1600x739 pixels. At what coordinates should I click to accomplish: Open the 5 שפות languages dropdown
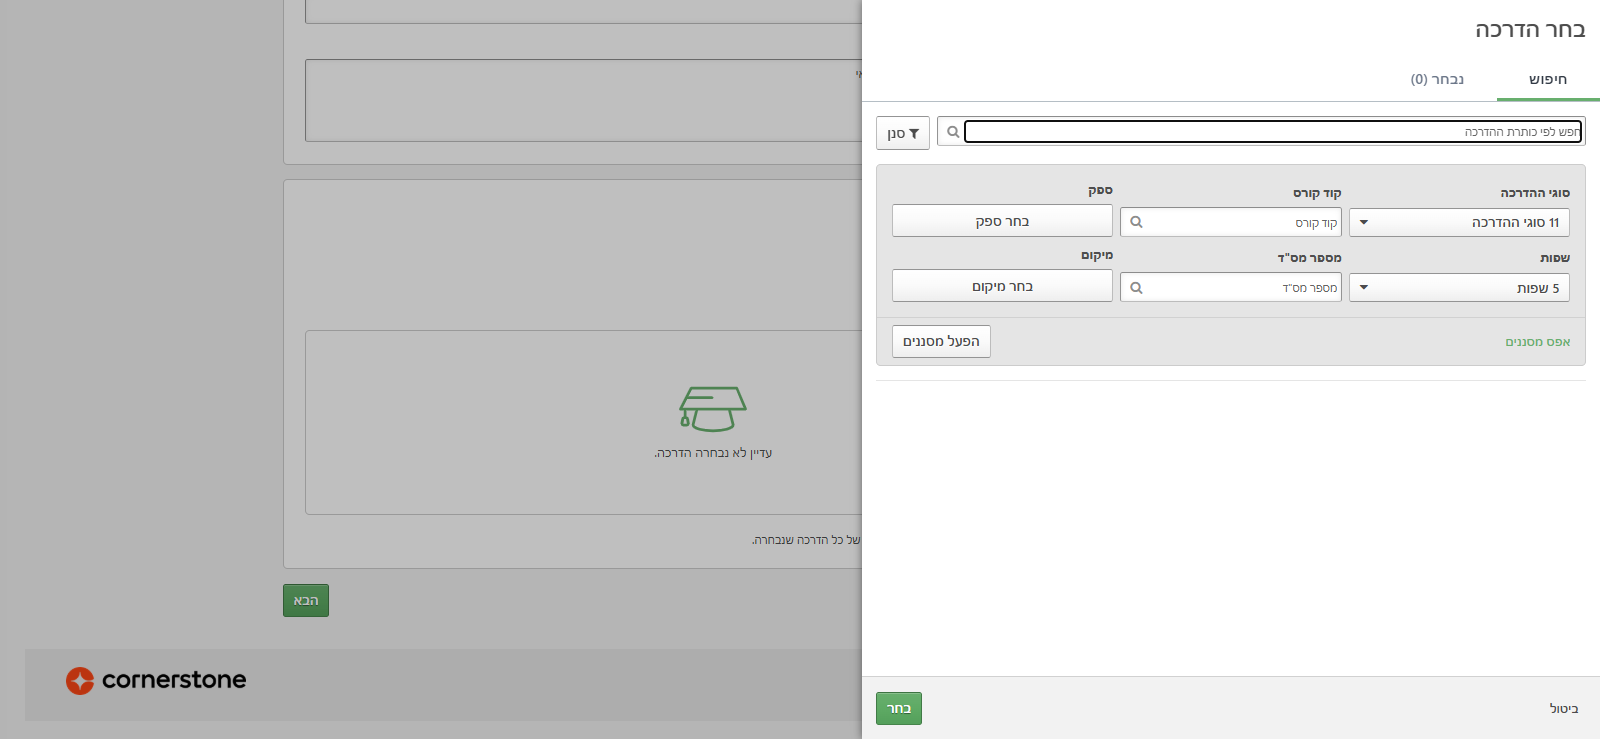point(1458,288)
